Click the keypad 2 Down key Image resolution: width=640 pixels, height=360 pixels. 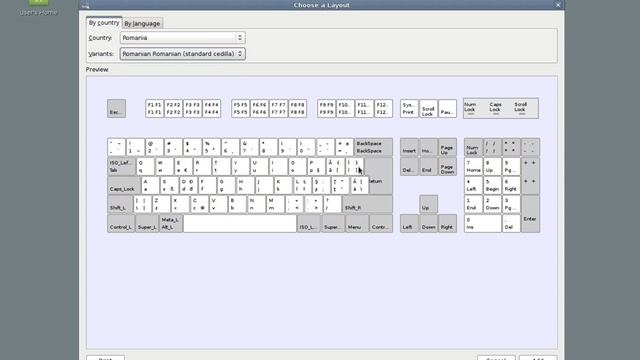[492, 204]
